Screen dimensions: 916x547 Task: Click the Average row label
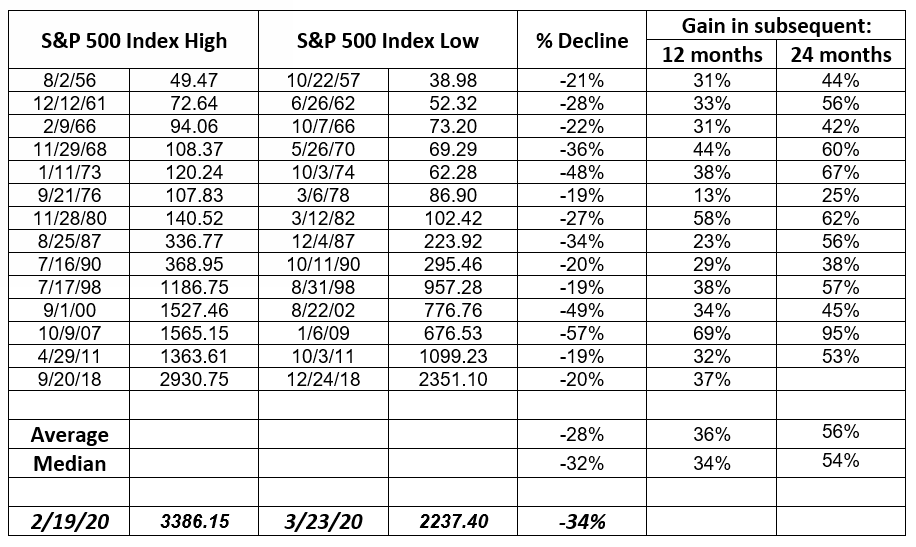70,434
